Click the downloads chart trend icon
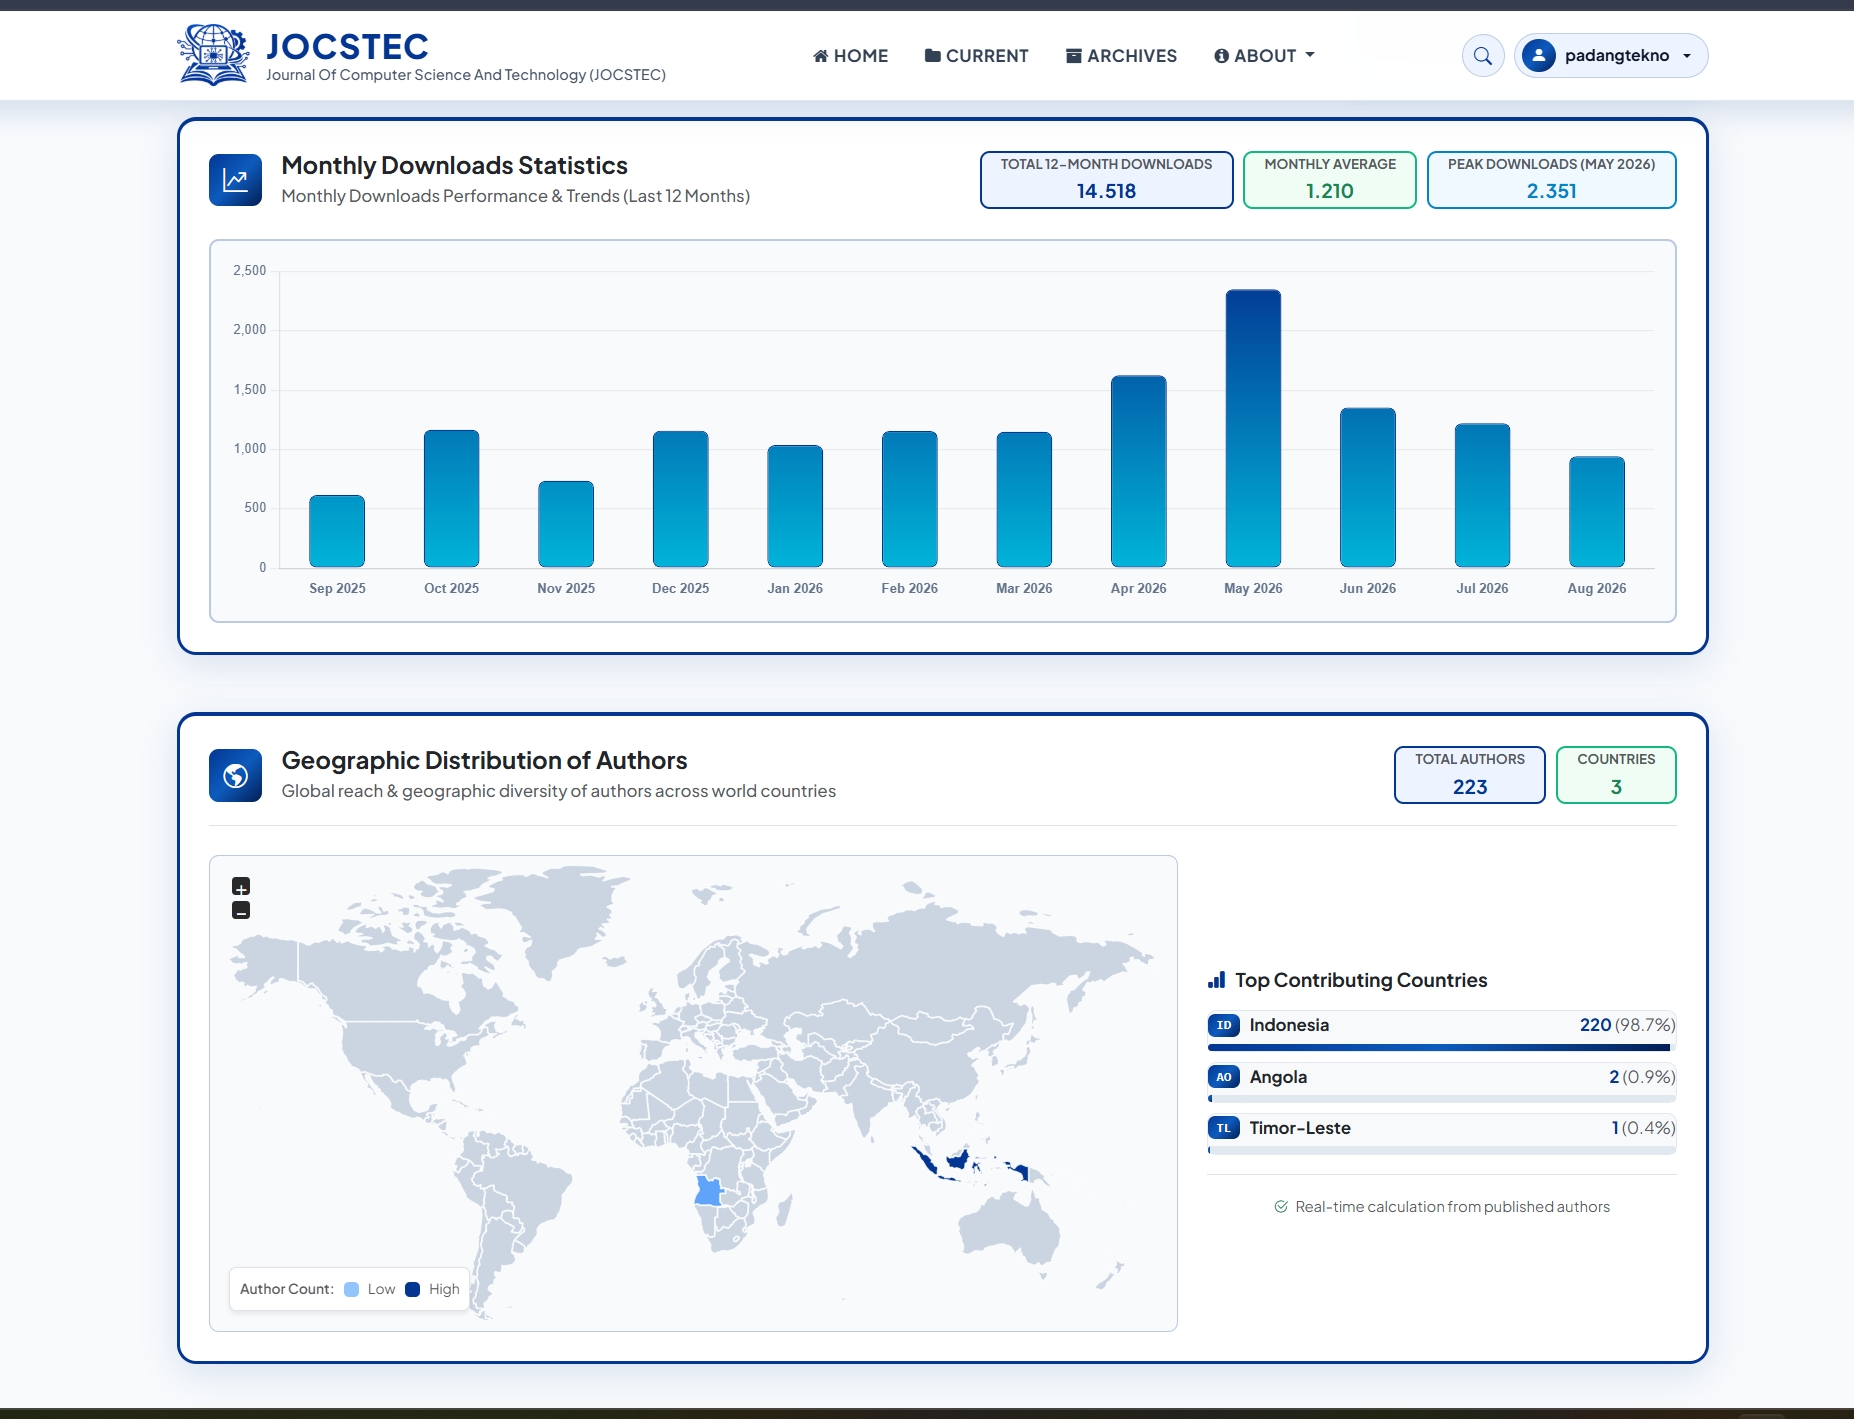The height and width of the screenshot is (1419, 1854). point(235,180)
